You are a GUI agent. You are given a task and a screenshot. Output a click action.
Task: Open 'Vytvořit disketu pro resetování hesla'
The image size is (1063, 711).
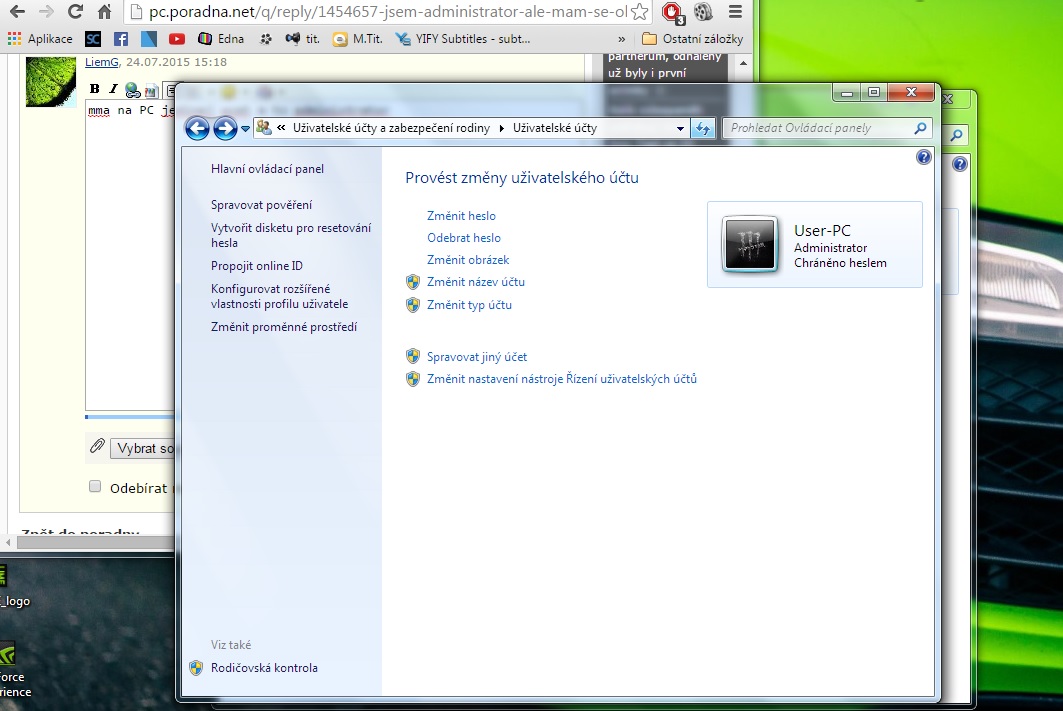click(x=291, y=235)
